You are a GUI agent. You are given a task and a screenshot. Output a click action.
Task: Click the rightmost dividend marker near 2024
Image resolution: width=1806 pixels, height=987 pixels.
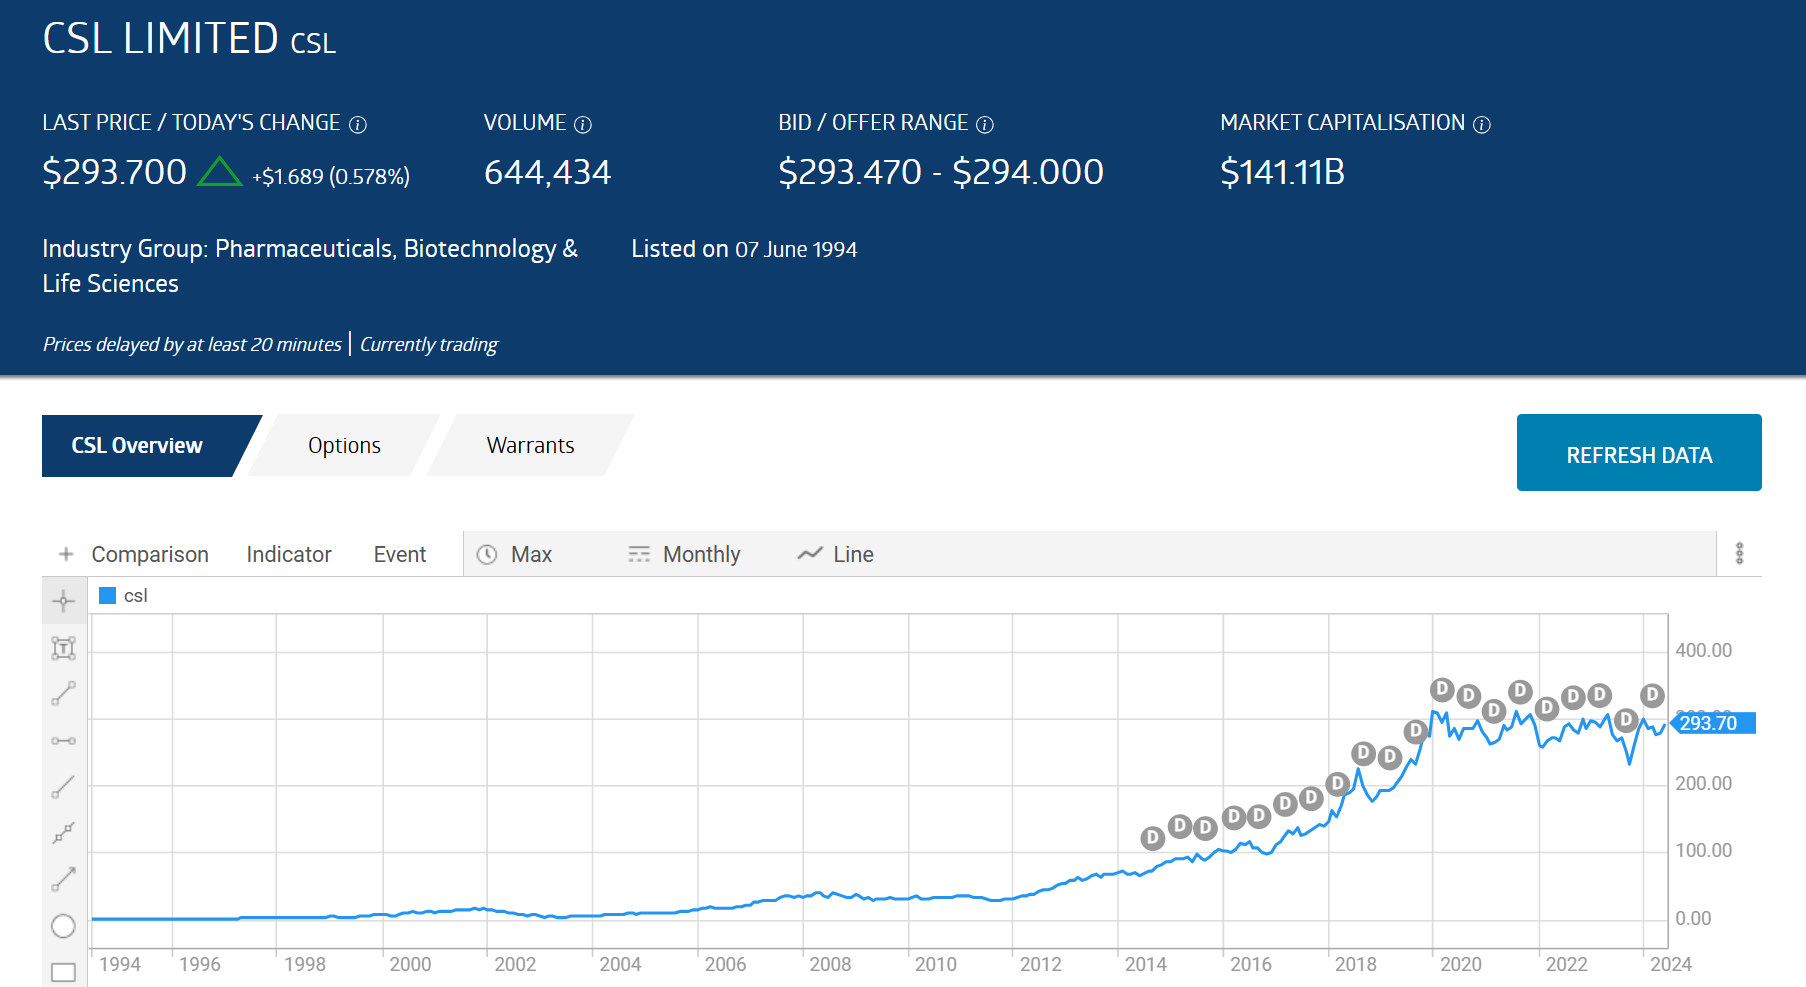pyautogui.click(x=1652, y=695)
